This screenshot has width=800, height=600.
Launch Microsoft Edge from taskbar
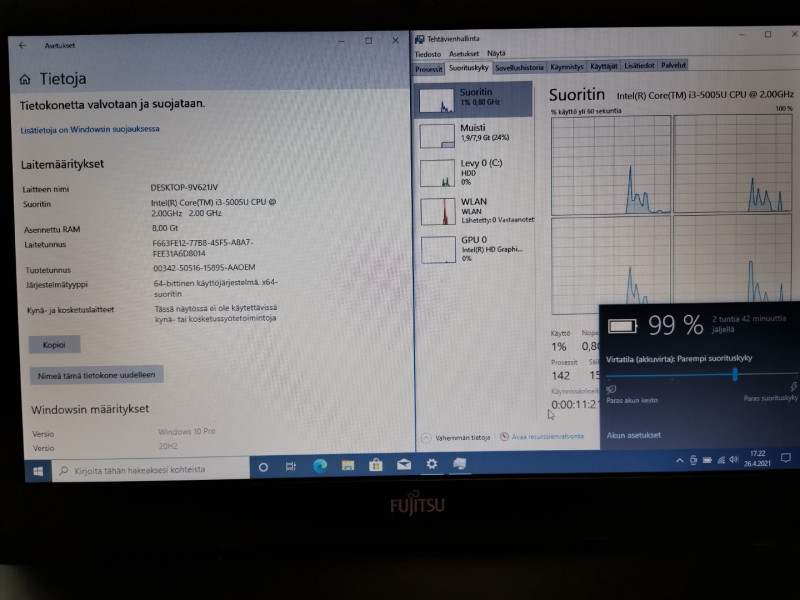[320, 465]
